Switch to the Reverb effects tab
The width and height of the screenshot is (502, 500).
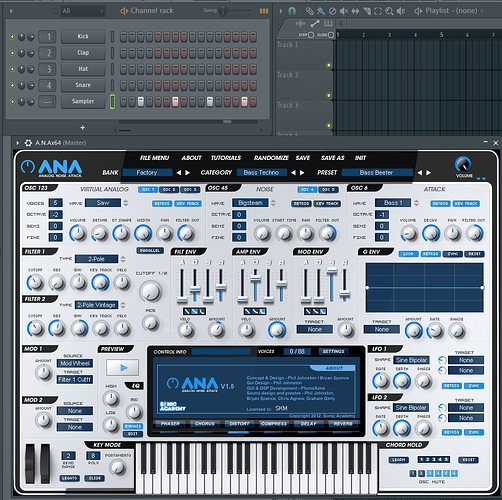click(343, 424)
